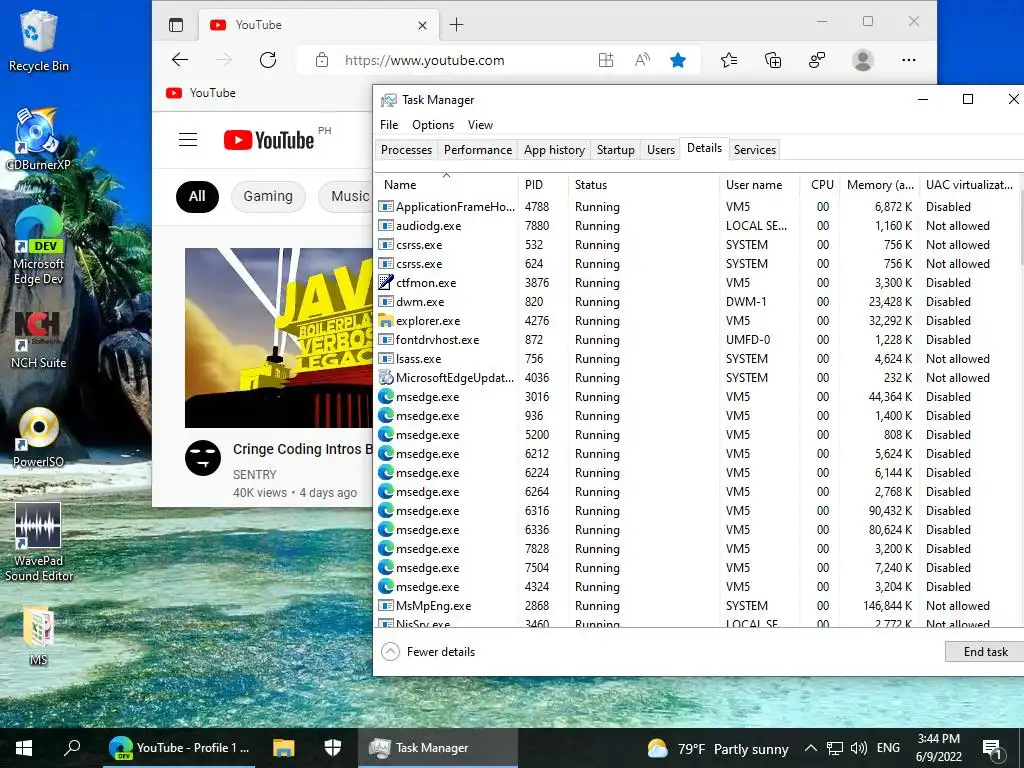Open taskbar search
The width and height of the screenshot is (1024, 768).
click(x=72, y=748)
